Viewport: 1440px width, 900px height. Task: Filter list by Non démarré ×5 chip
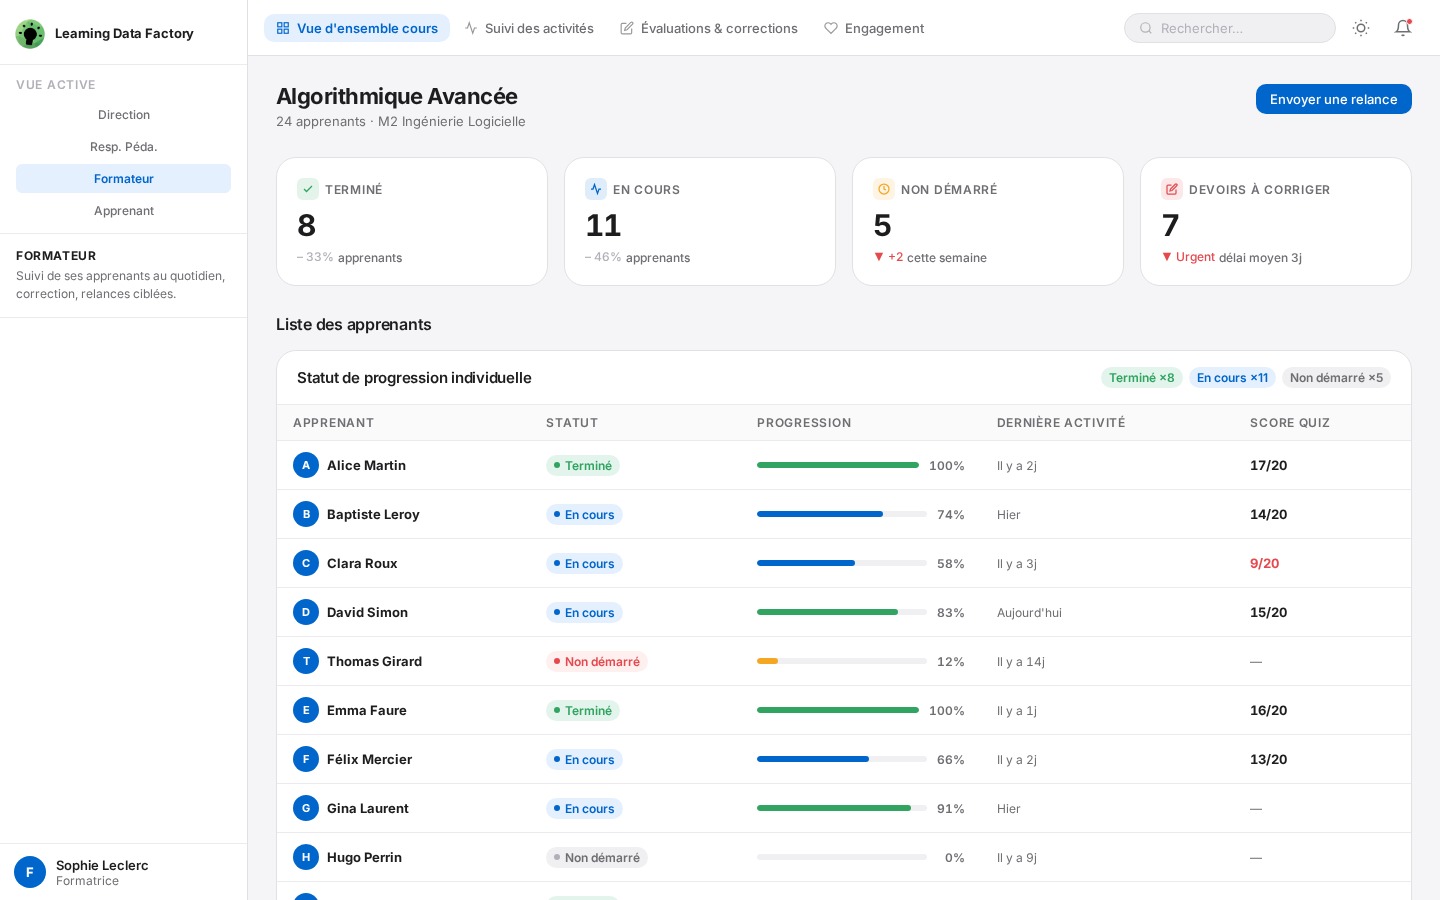point(1336,378)
